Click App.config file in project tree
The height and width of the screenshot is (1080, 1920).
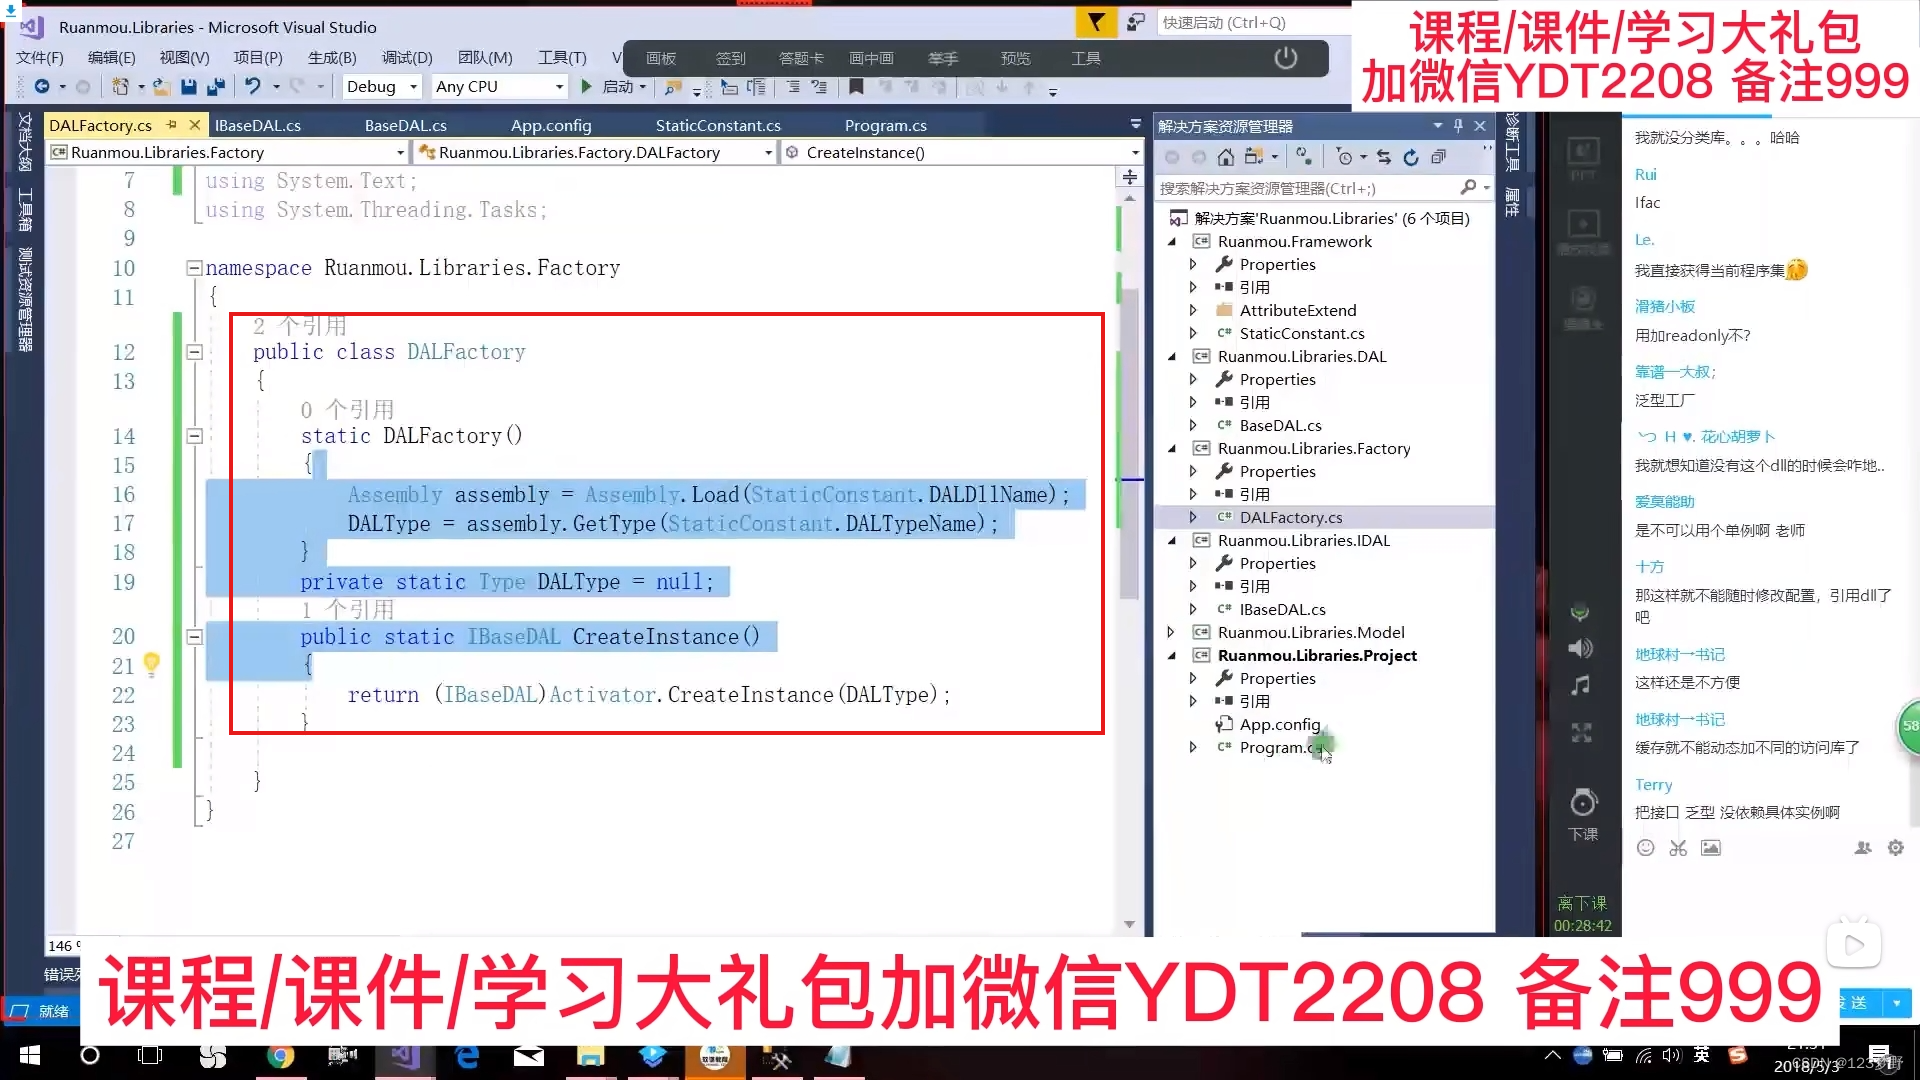click(1280, 724)
